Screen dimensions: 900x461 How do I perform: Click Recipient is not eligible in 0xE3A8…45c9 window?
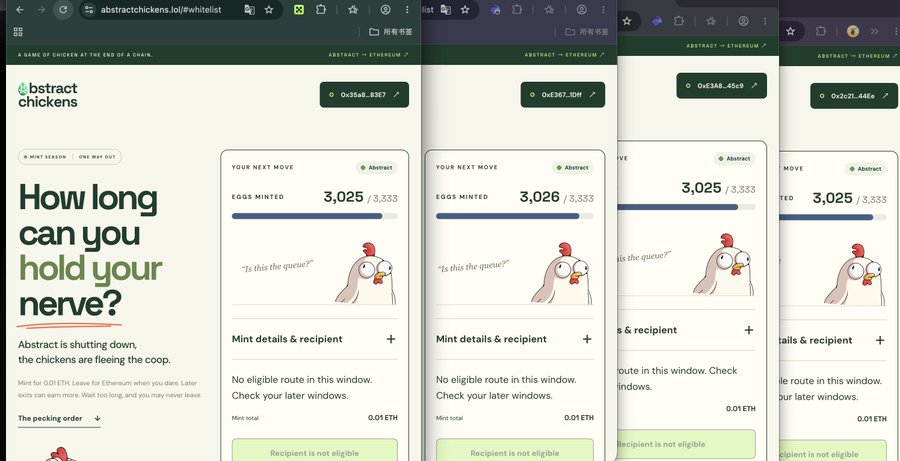(x=686, y=444)
